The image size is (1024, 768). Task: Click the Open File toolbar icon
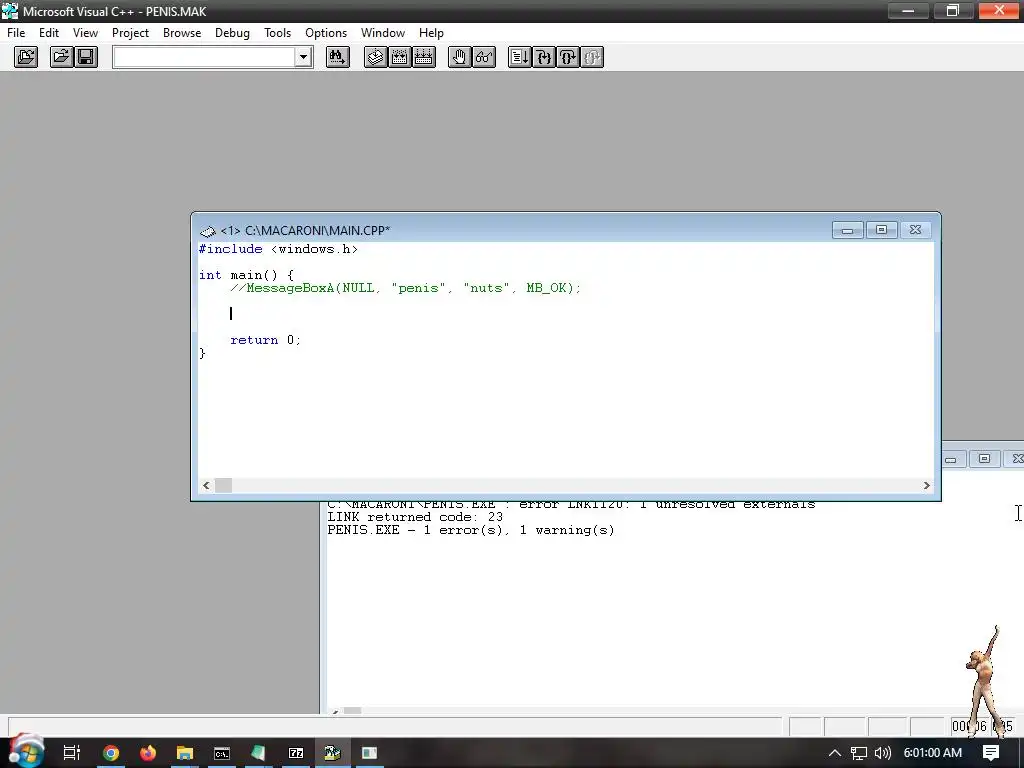(61, 57)
